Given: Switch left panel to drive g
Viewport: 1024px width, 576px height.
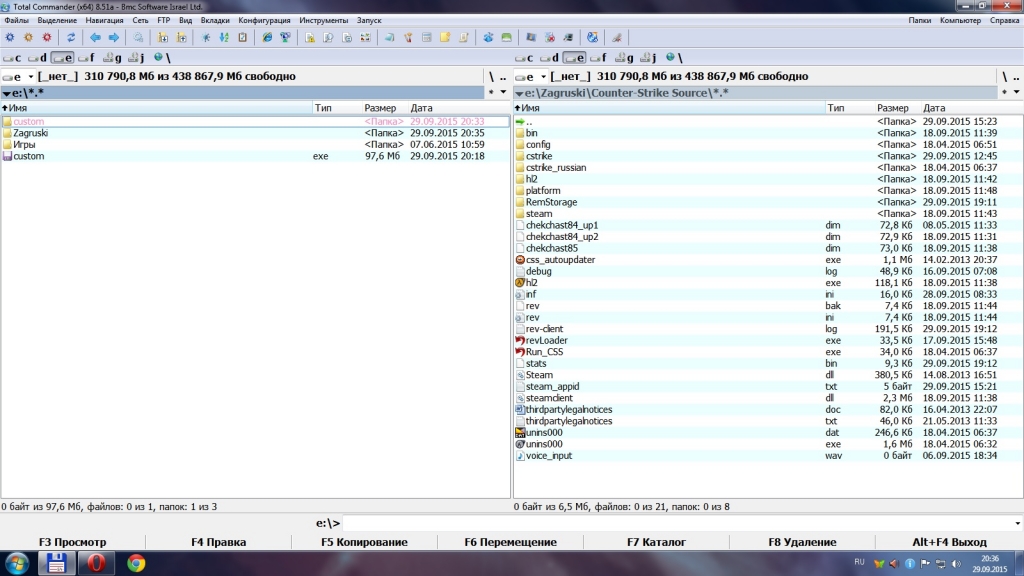Looking at the screenshot, I should (112, 57).
